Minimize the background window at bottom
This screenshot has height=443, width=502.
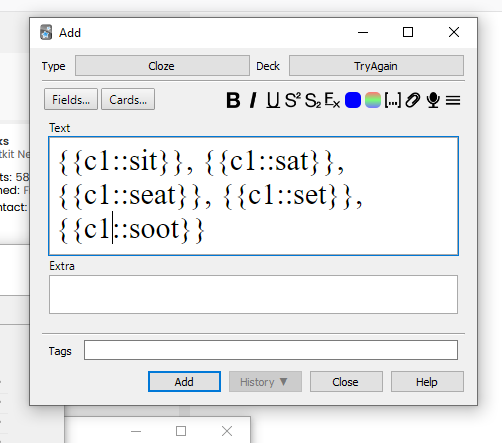pos(136,431)
